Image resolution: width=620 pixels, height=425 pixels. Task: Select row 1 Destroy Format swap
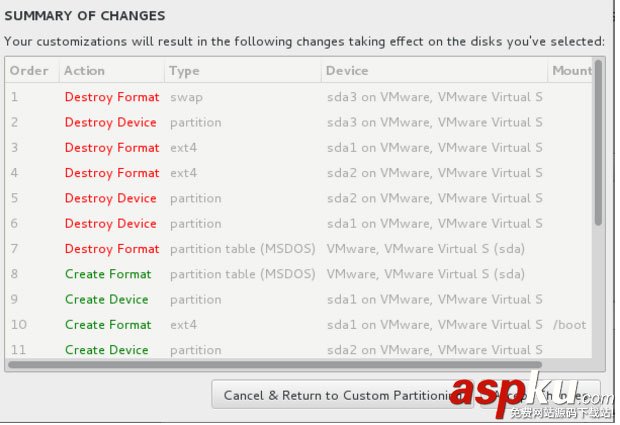[111, 97]
